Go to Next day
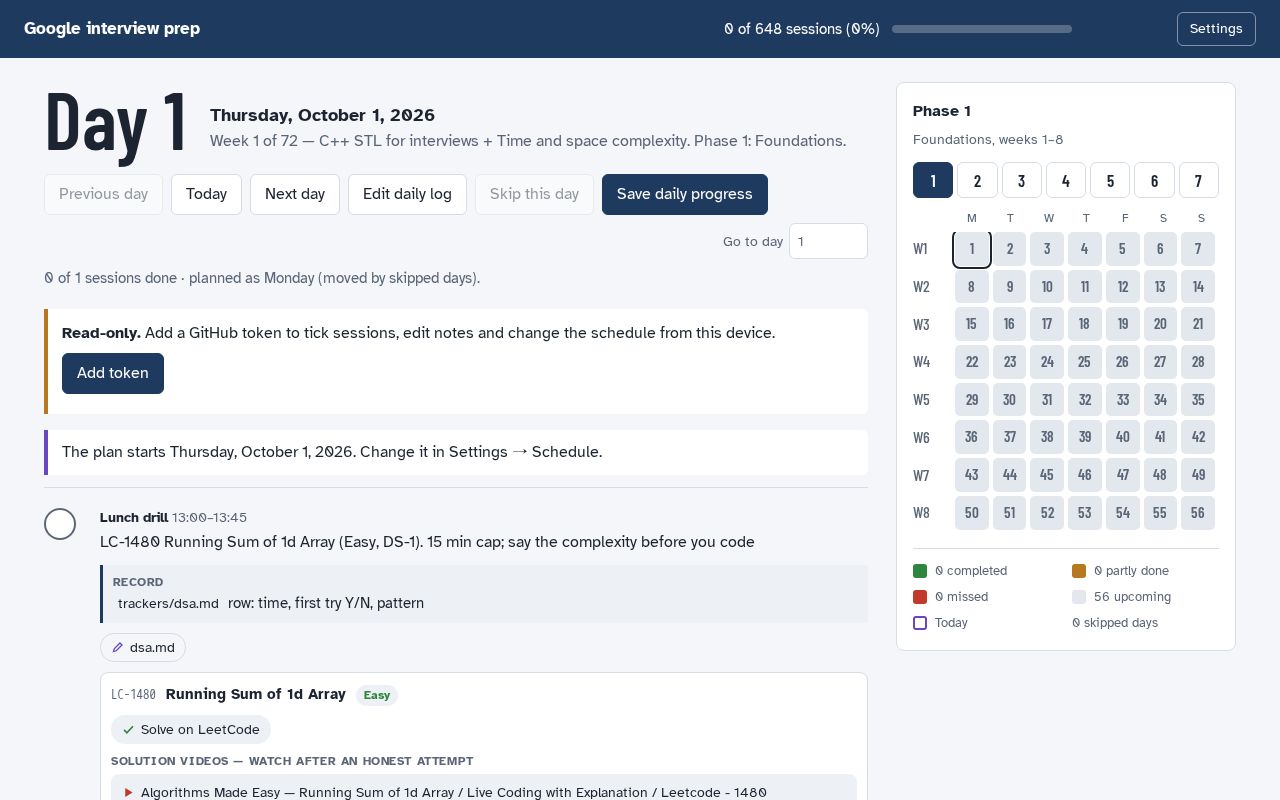The width and height of the screenshot is (1280, 800). click(295, 194)
